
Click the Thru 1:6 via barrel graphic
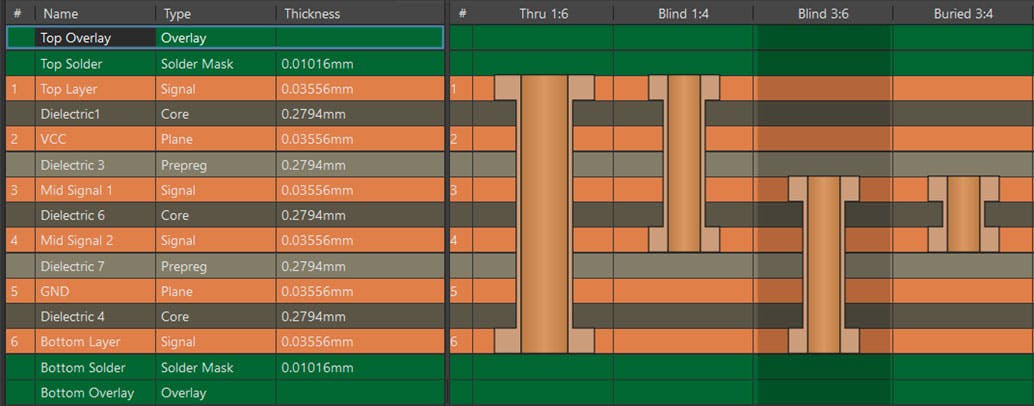[x=544, y=214]
